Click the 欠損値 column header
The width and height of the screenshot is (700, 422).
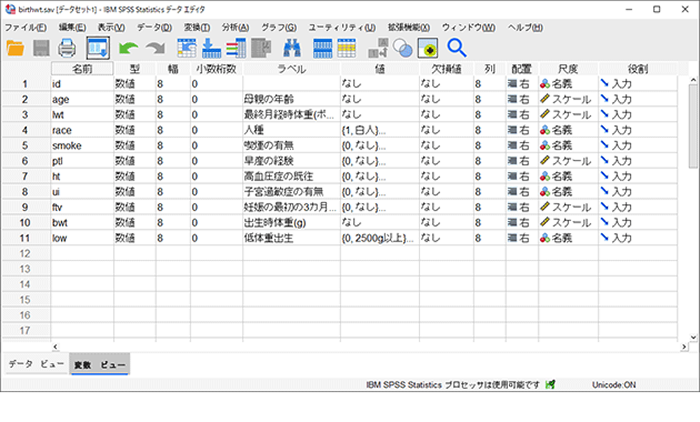[446, 69]
